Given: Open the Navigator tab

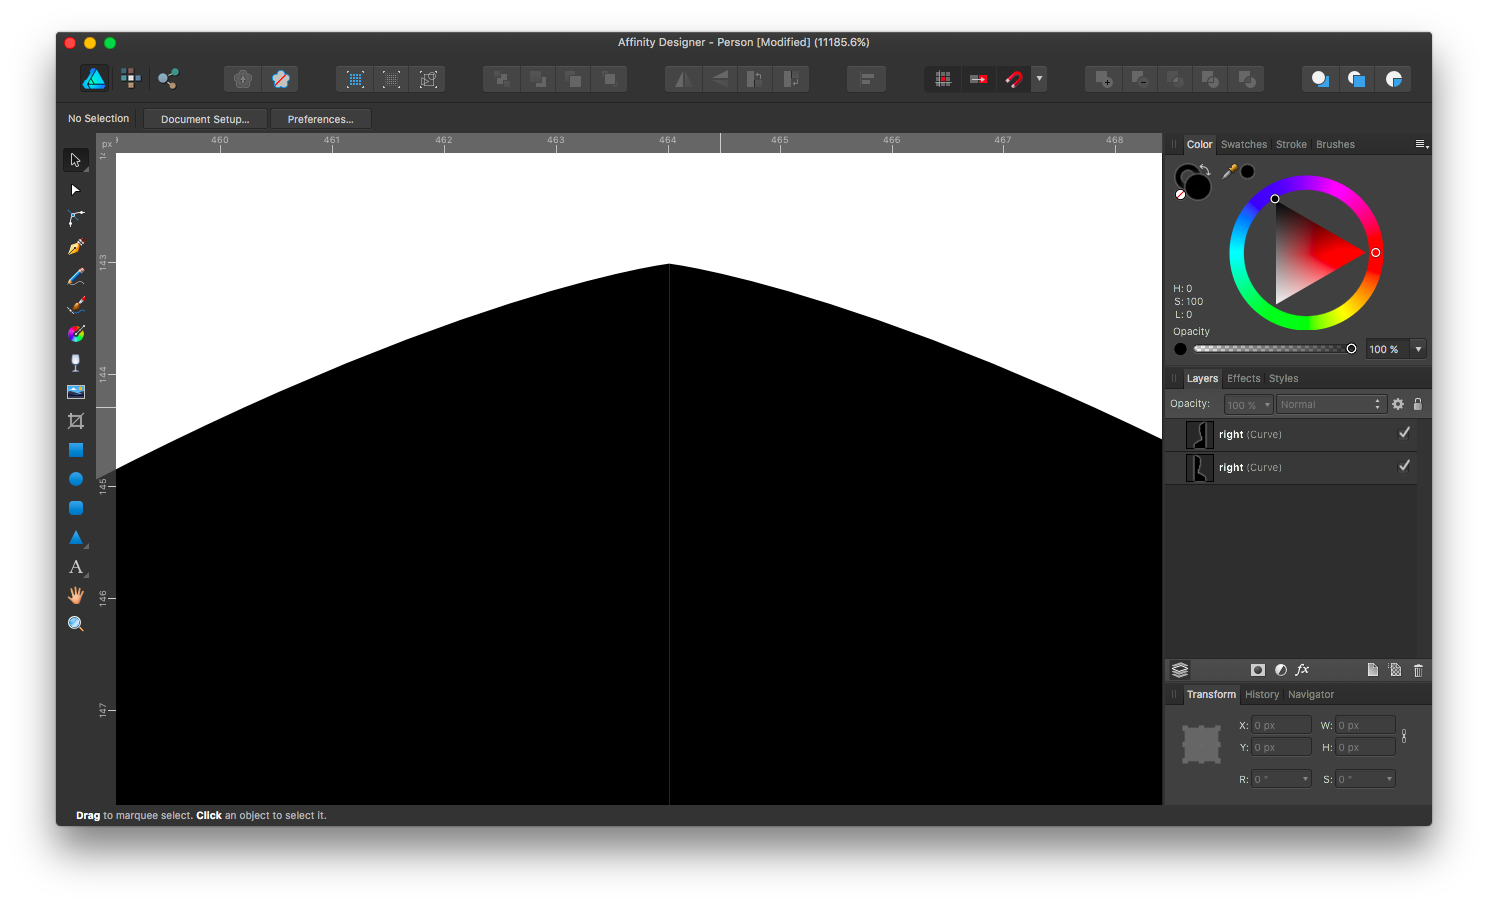Looking at the screenshot, I should click(1310, 695).
